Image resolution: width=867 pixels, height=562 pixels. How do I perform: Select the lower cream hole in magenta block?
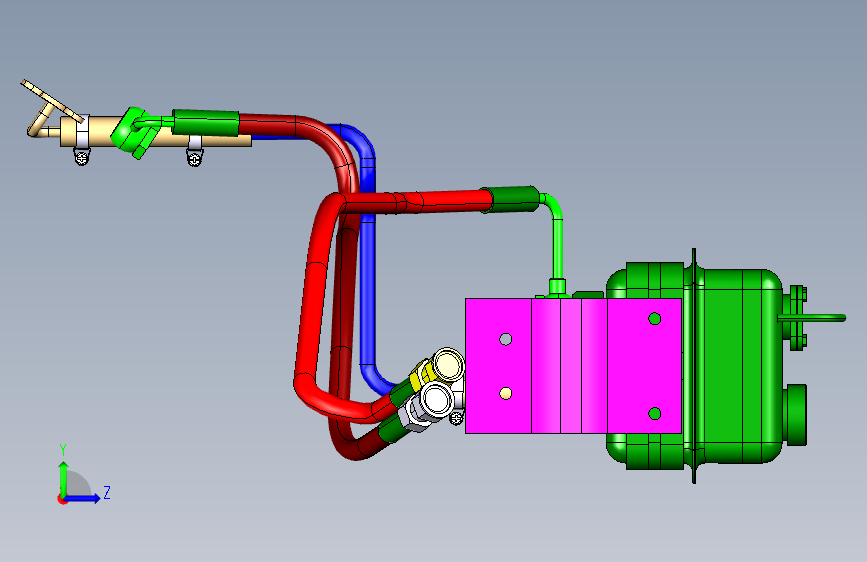tap(505, 393)
